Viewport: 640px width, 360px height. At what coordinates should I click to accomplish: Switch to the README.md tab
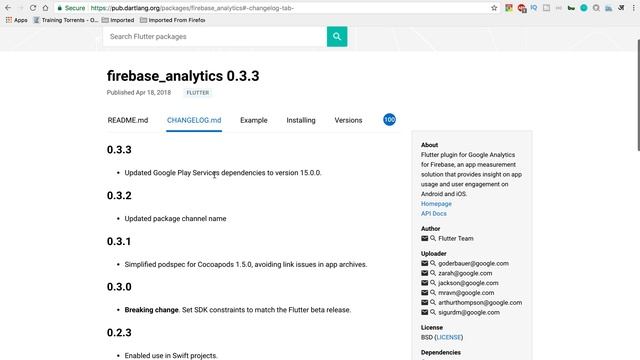coord(128,120)
